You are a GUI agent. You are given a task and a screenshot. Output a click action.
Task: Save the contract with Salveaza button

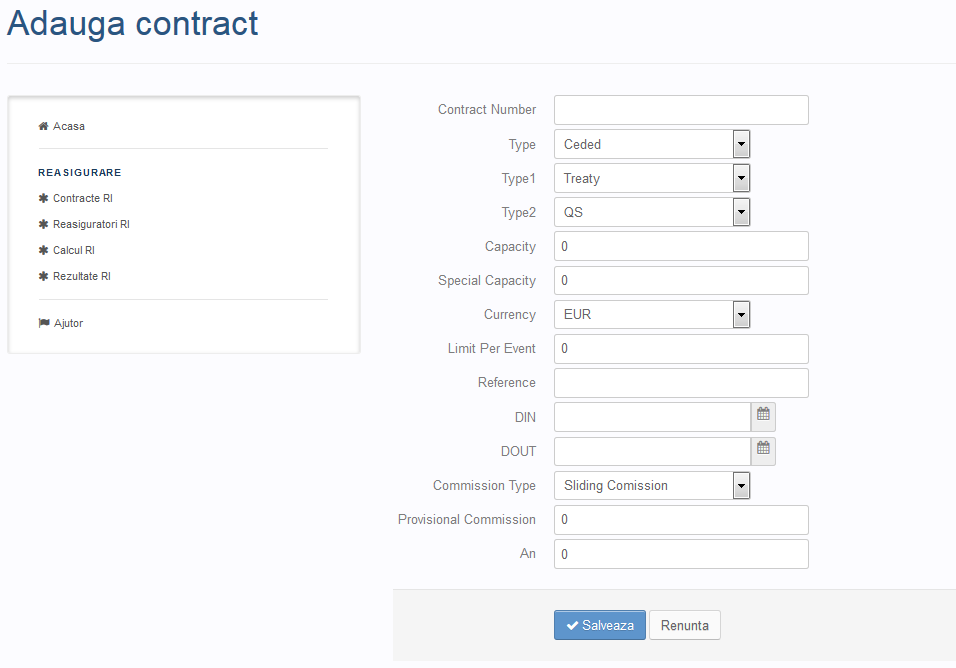pos(600,625)
